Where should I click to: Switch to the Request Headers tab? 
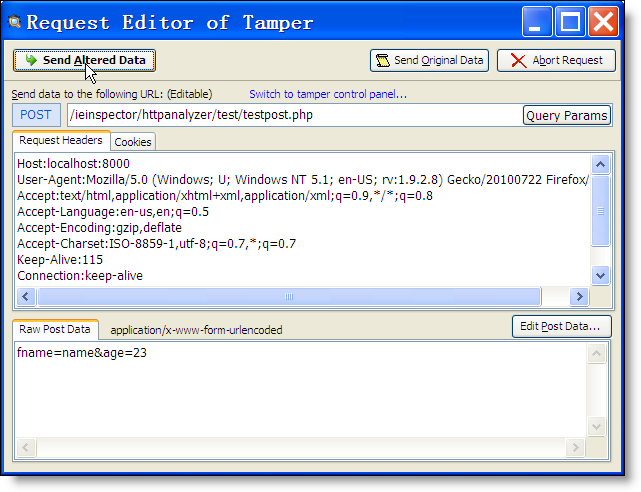click(60, 141)
